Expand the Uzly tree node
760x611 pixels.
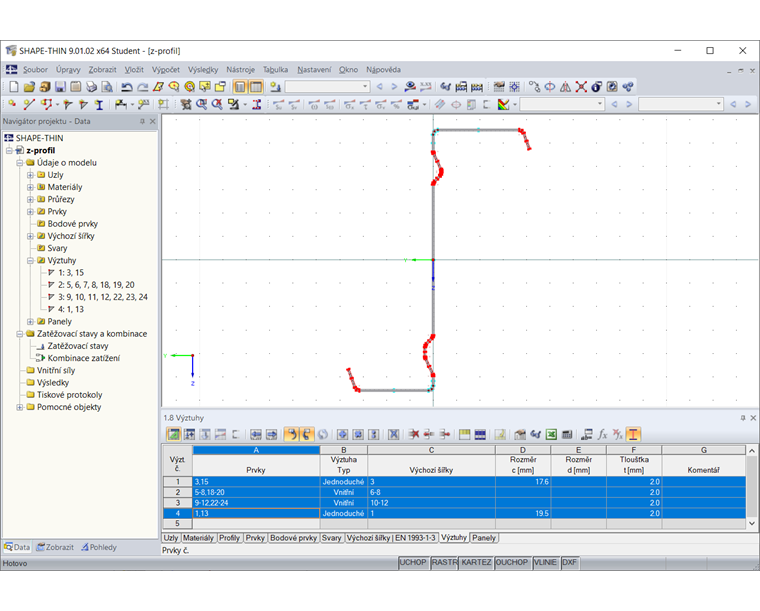click(30, 175)
